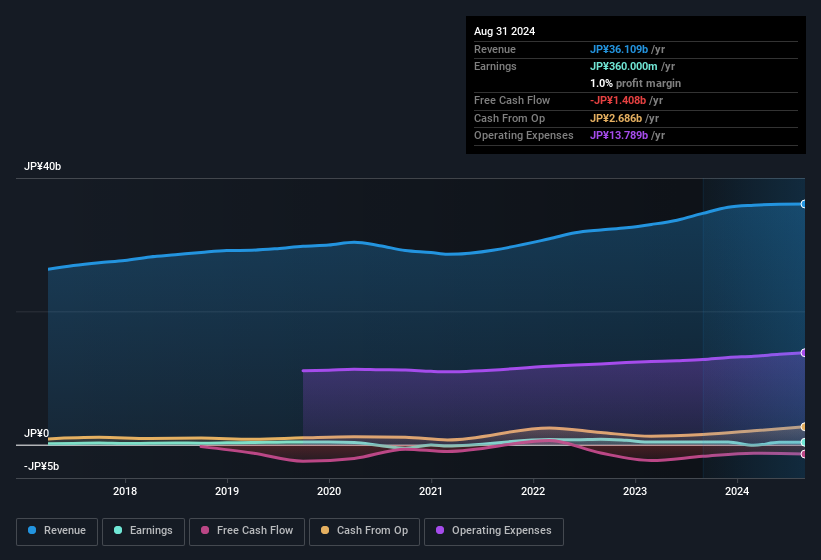Screen dimensions: 821x560
Task: Click the Operating Expenses line end marker
Action: coord(804,353)
